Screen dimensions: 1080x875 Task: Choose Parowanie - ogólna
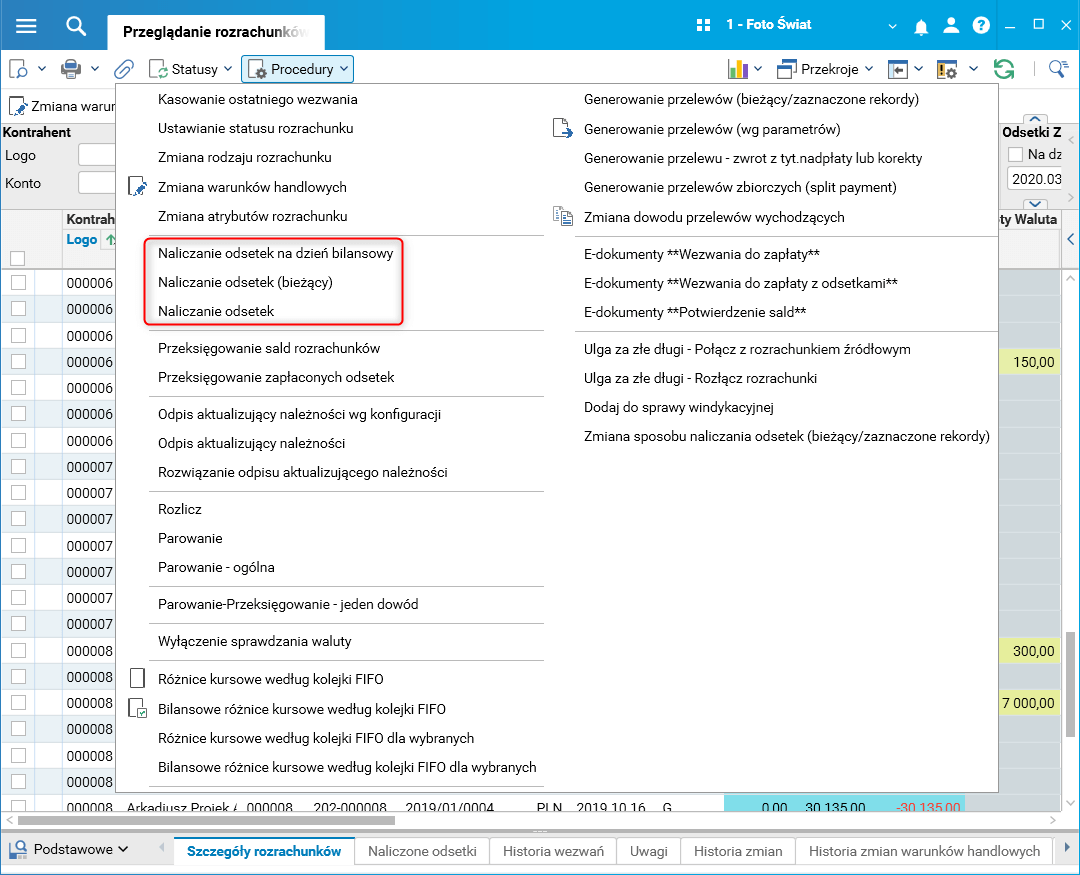pyautogui.click(x=216, y=567)
